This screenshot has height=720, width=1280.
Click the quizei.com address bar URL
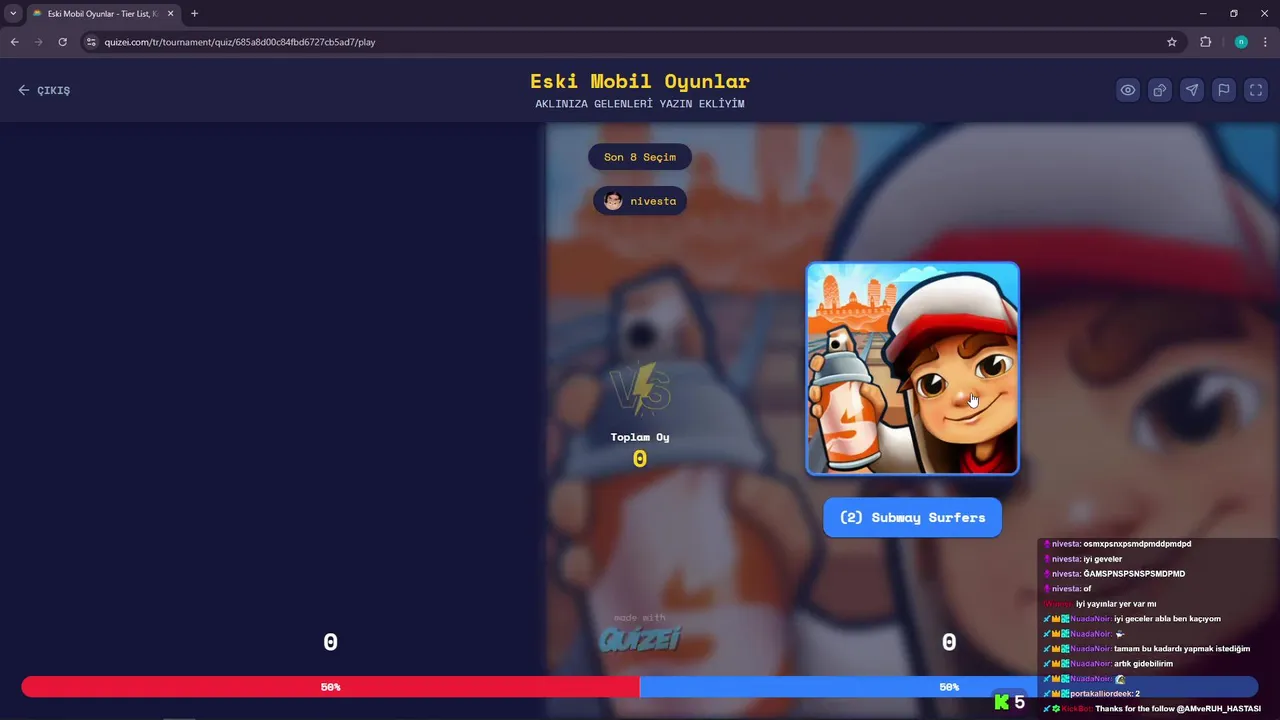[240, 42]
